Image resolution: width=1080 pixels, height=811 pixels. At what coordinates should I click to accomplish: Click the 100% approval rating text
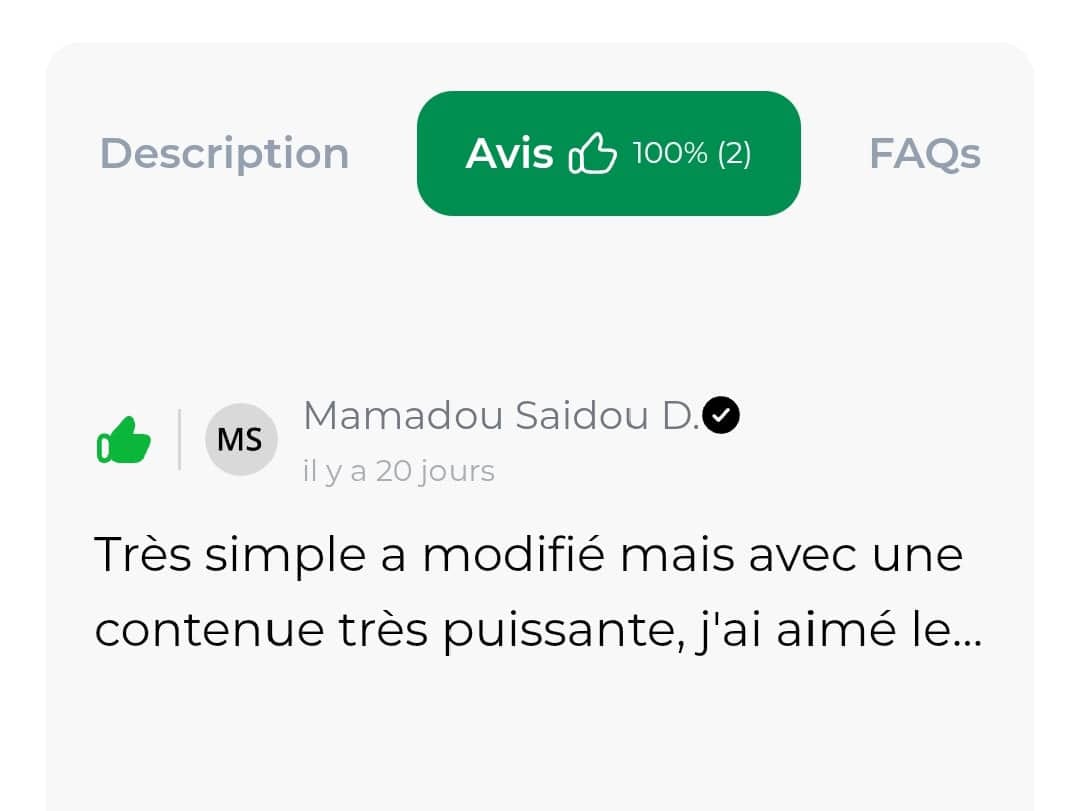click(670, 154)
